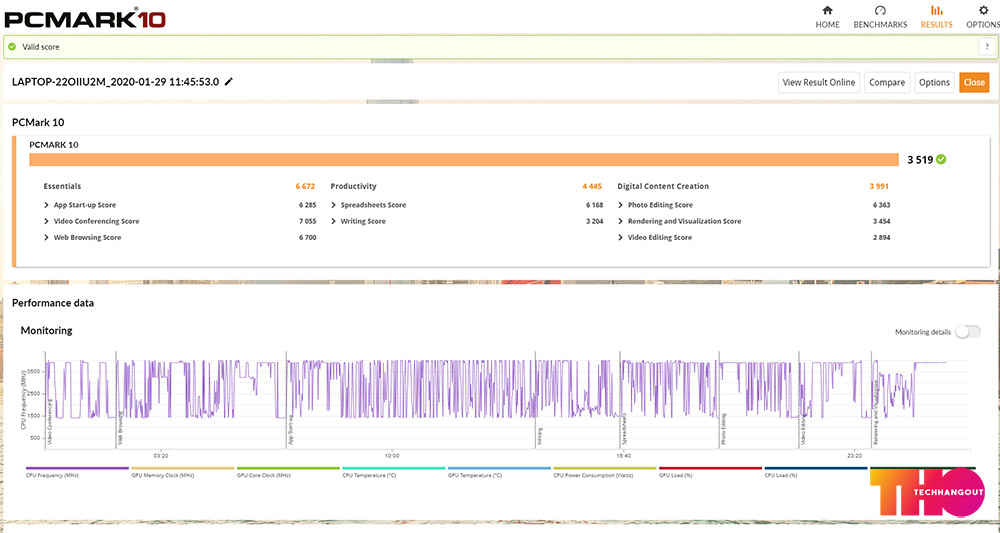
Task: Select CPU Load (%) legend entry
Action: click(816, 472)
